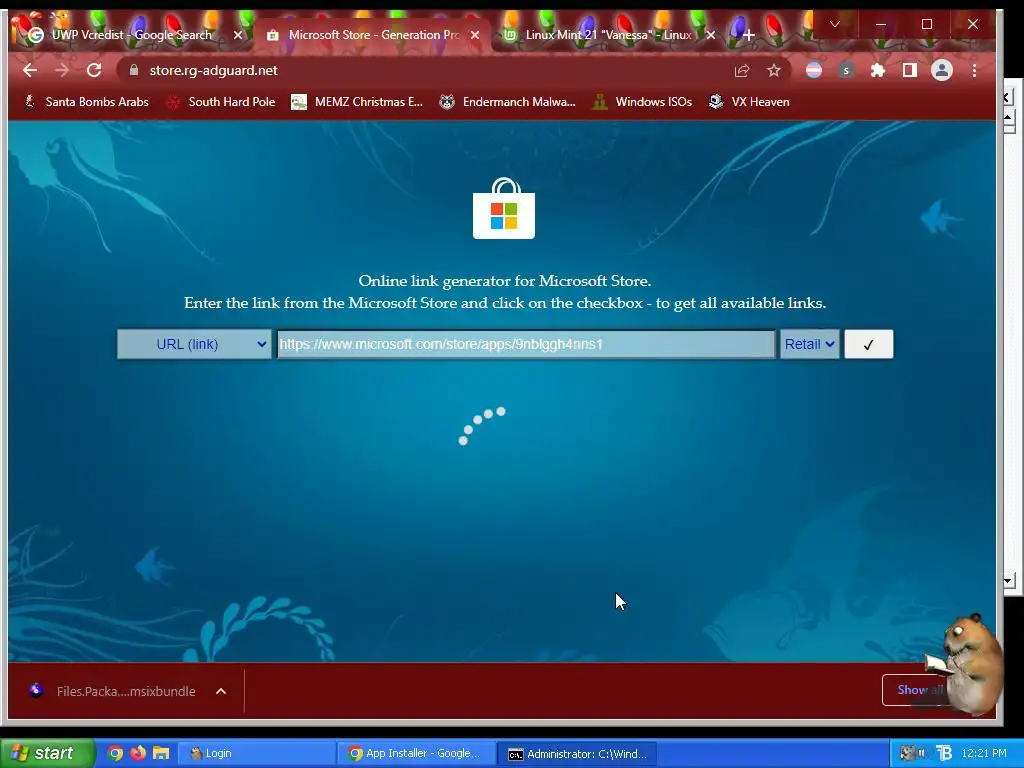Click the checkmark generate button

pyautogui.click(x=869, y=344)
